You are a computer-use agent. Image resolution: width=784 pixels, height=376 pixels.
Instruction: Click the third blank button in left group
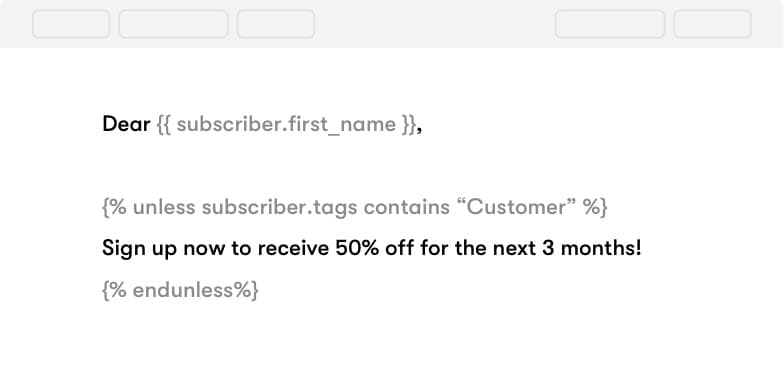coord(276,24)
